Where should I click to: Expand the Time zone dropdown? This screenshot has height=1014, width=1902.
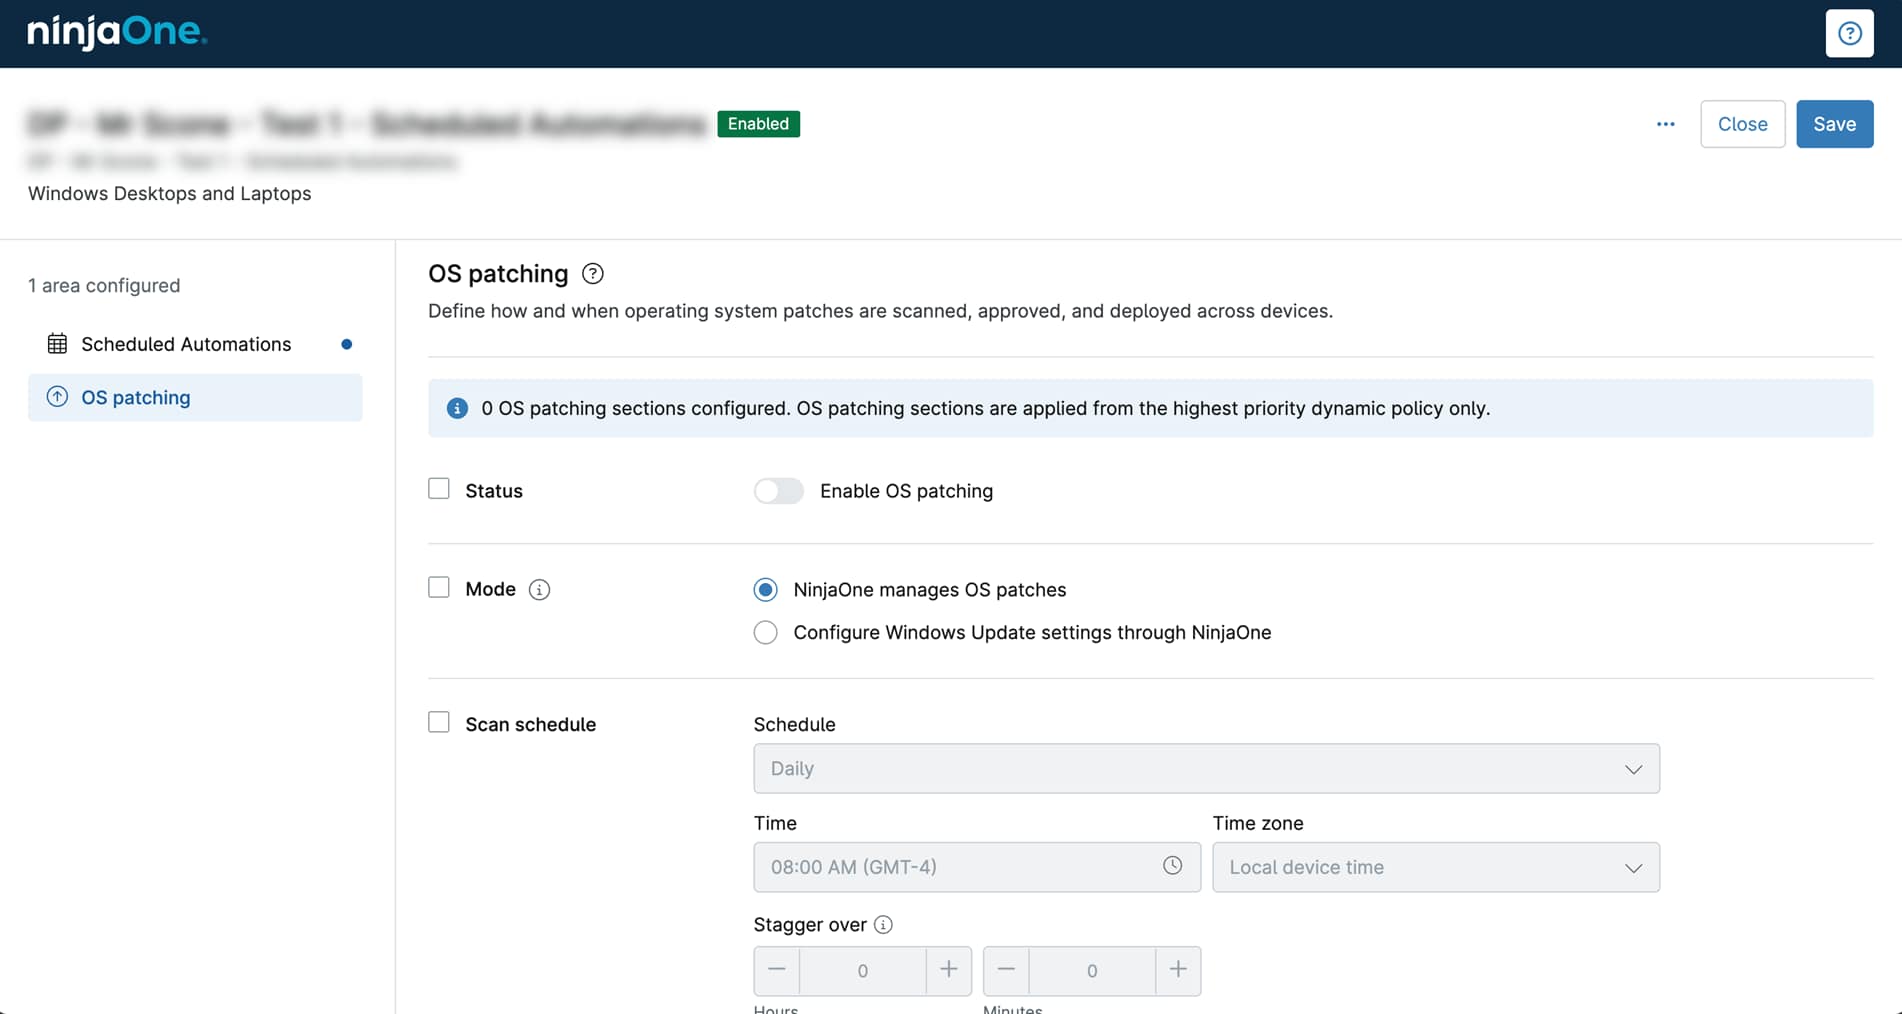(x=1435, y=867)
